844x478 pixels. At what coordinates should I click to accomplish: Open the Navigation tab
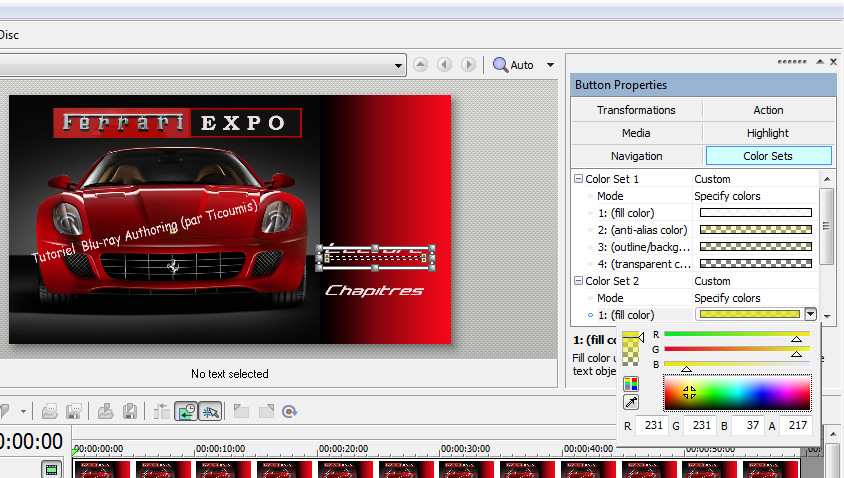[636, 156]
